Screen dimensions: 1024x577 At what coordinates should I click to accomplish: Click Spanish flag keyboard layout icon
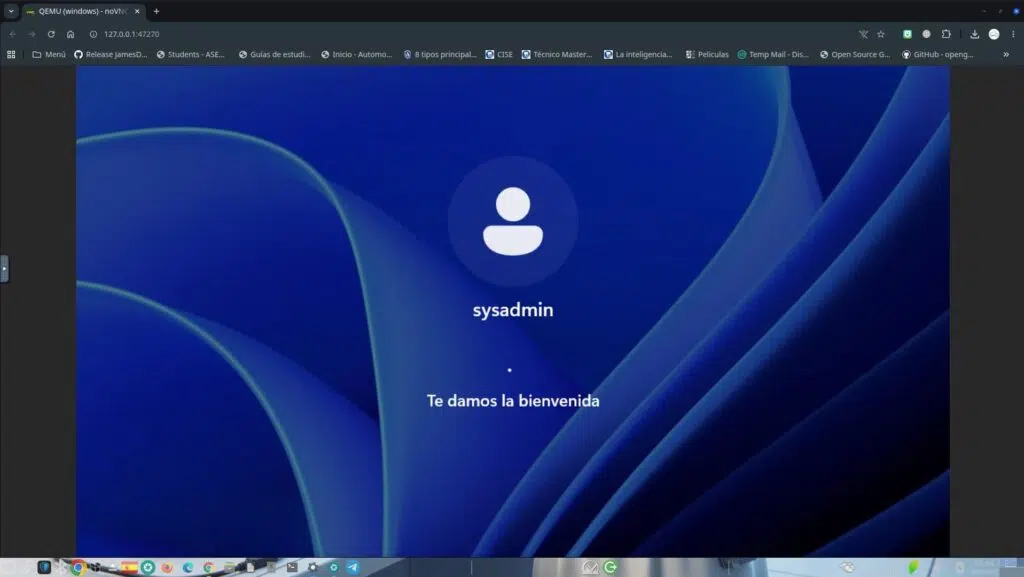[129, 567]
